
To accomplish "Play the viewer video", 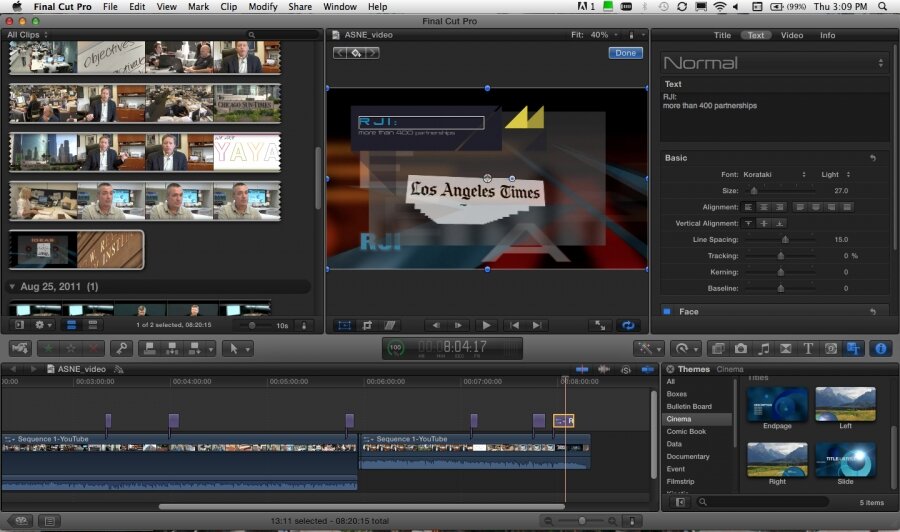I will (486, 325).
